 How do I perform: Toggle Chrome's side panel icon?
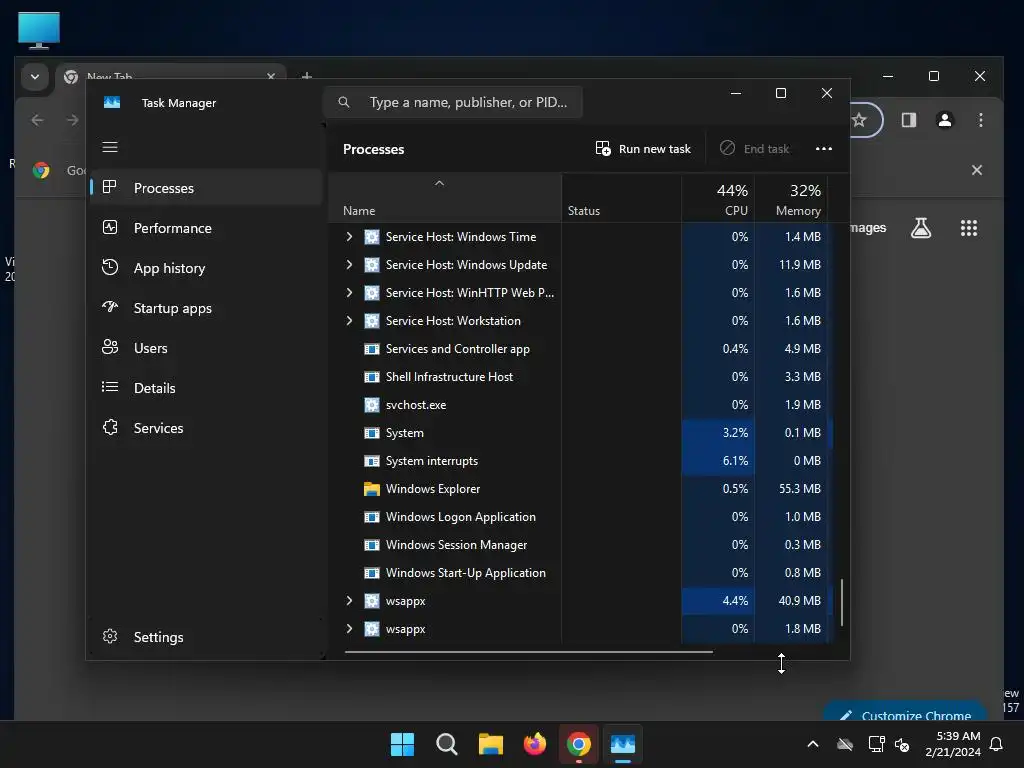click(x=908, y=120)
